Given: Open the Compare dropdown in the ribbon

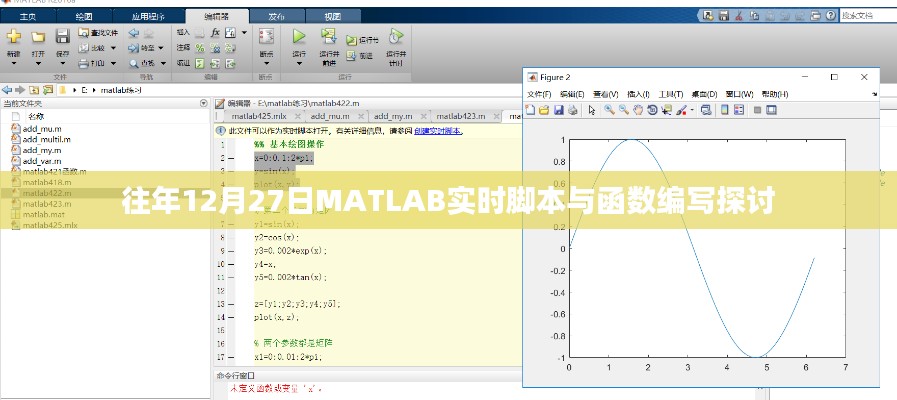Looking at the screenshot, I should [102, 47].
